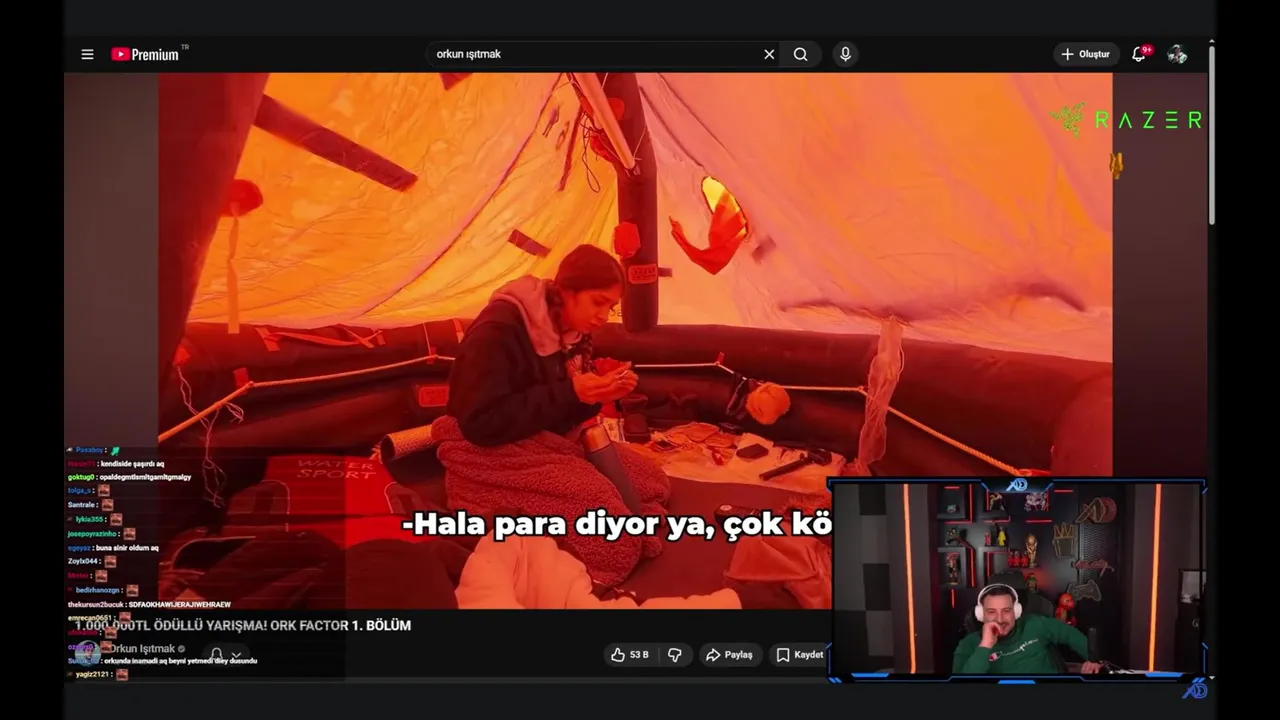Click the video player to pause playback
The height and width of the screenshot is (720, 1280).
click(635, 340)
